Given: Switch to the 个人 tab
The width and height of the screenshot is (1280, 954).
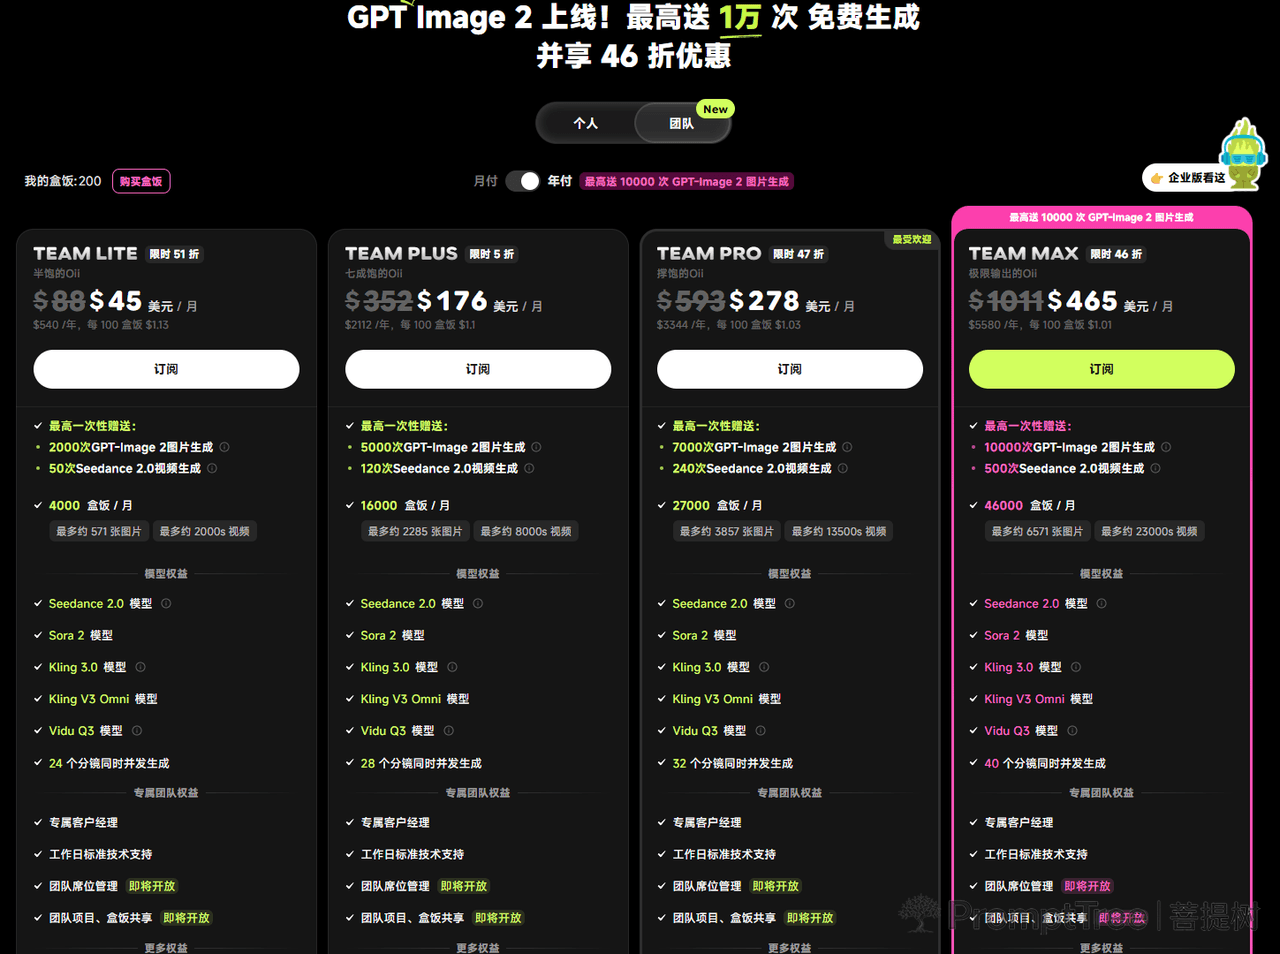Looking at the screenshot, I should point(586,123).
